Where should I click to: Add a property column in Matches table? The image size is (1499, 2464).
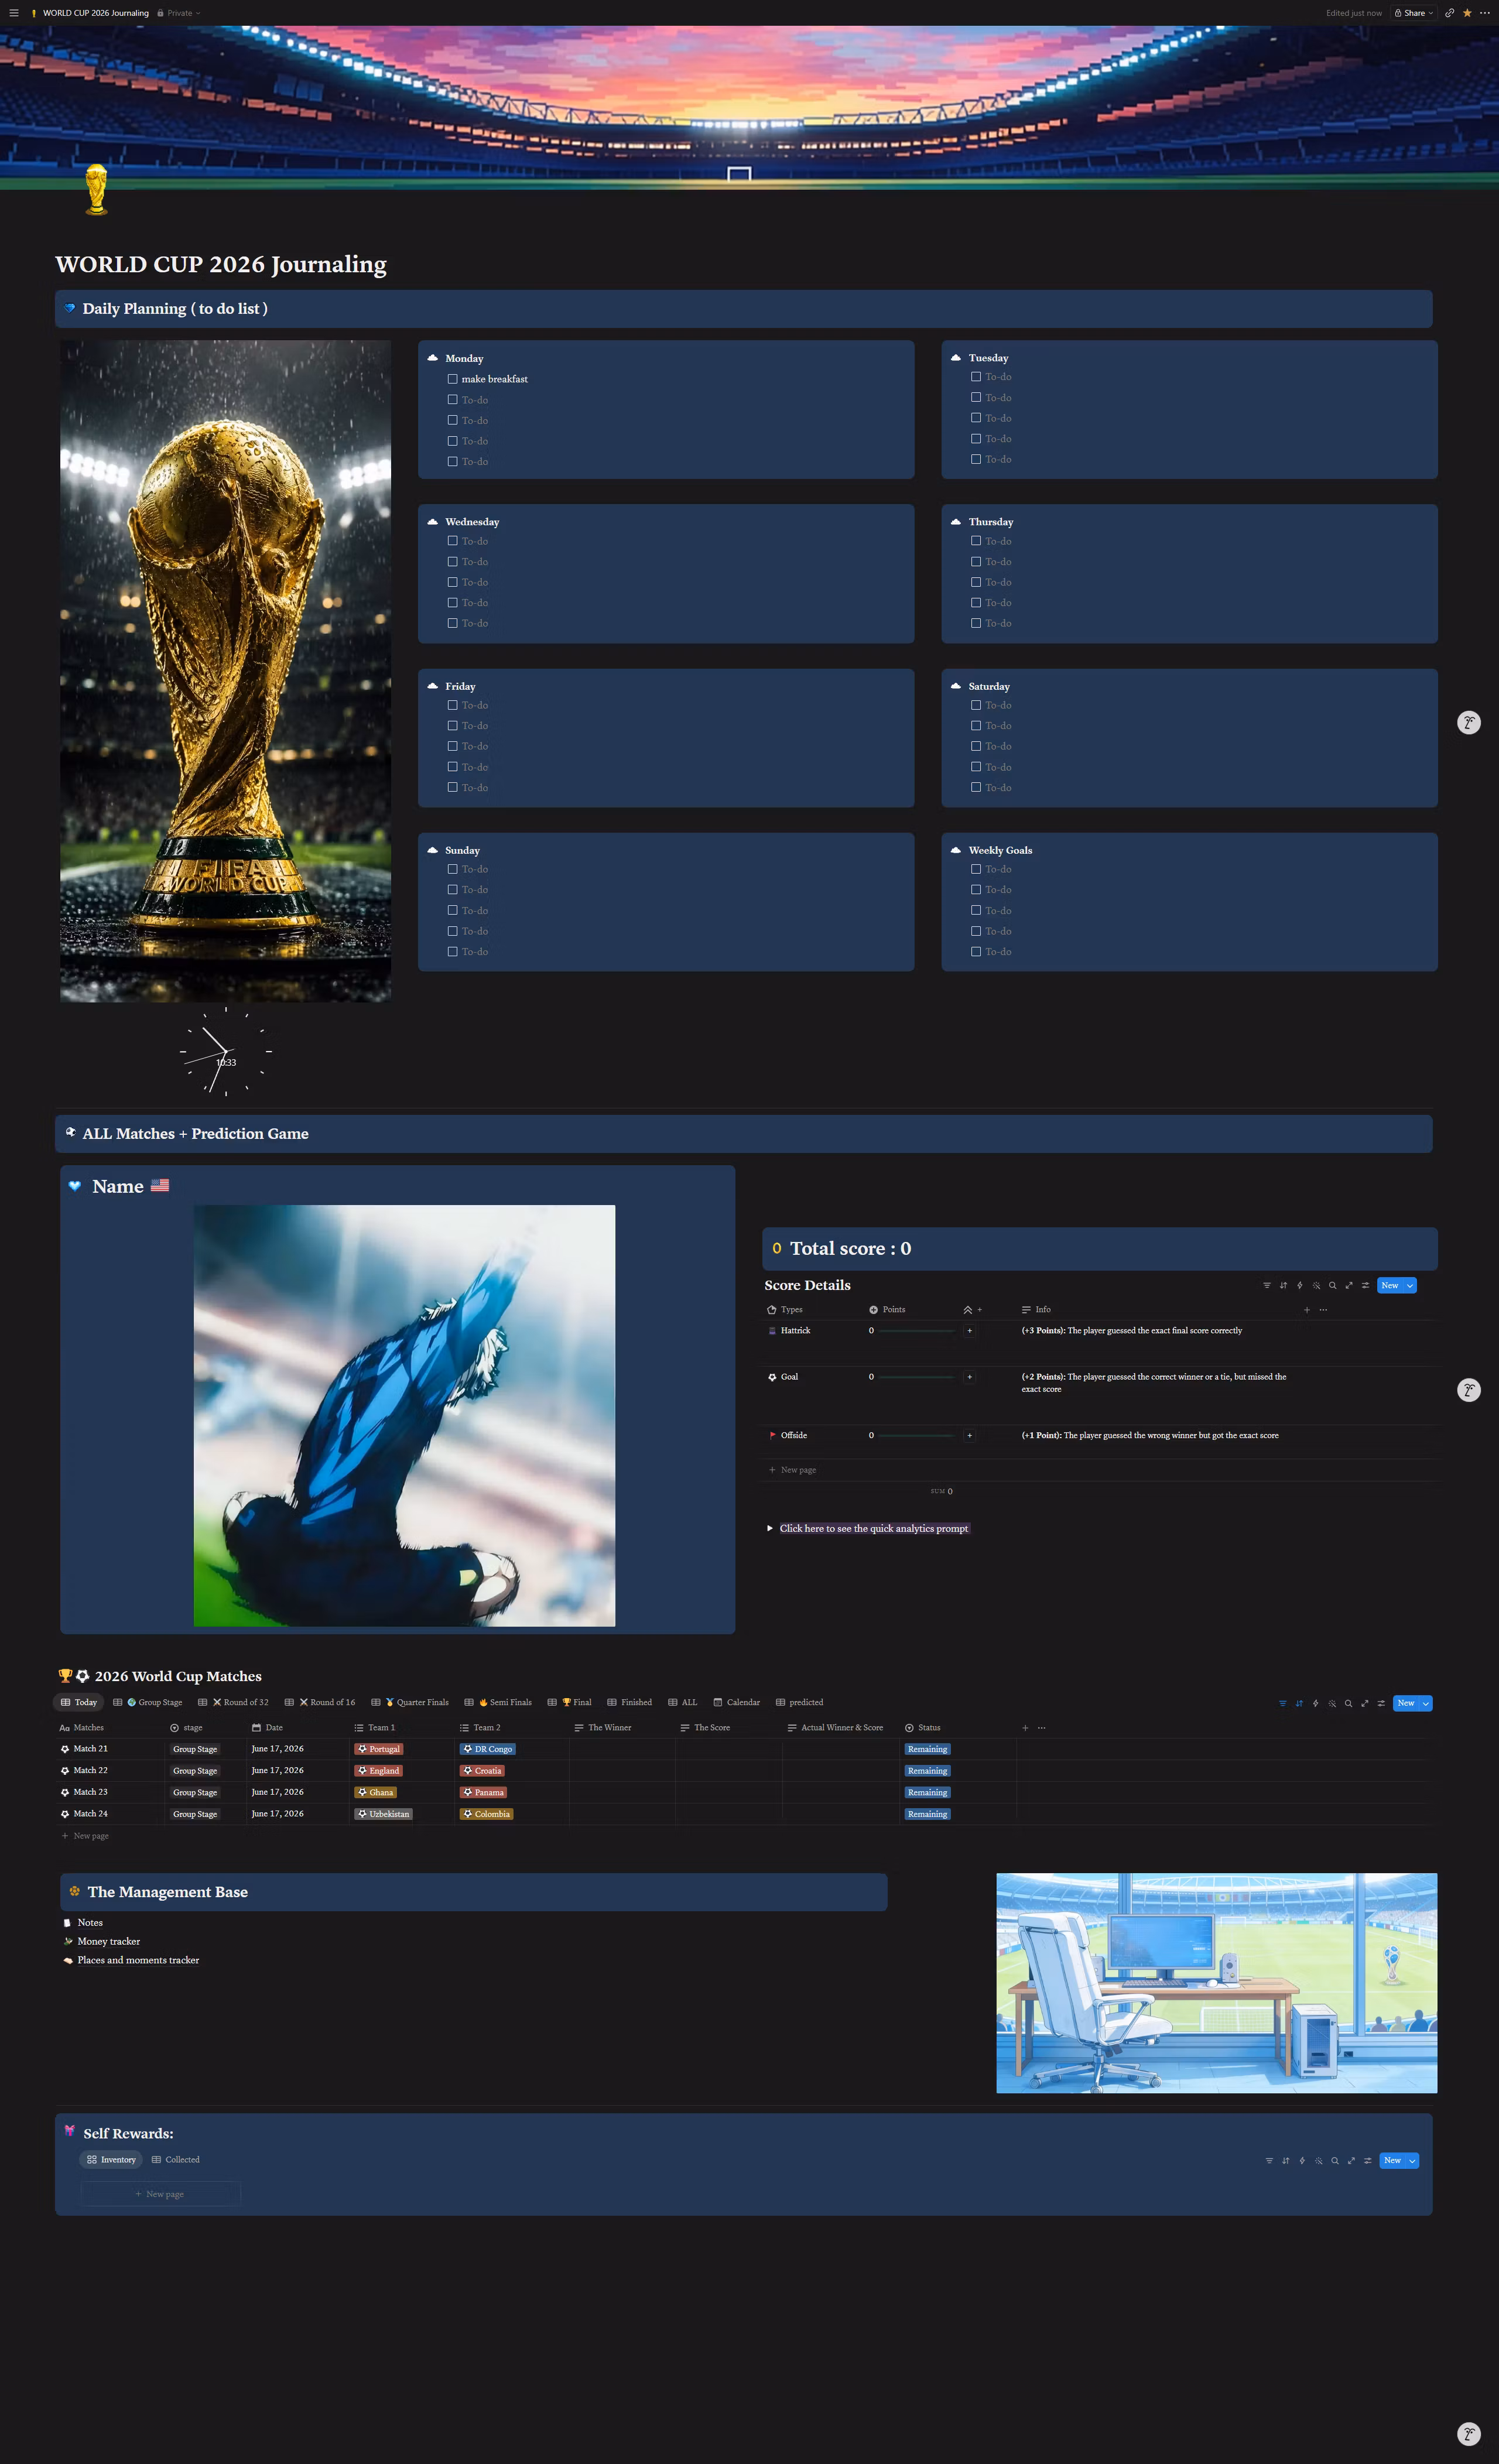click(1025, 1728)
